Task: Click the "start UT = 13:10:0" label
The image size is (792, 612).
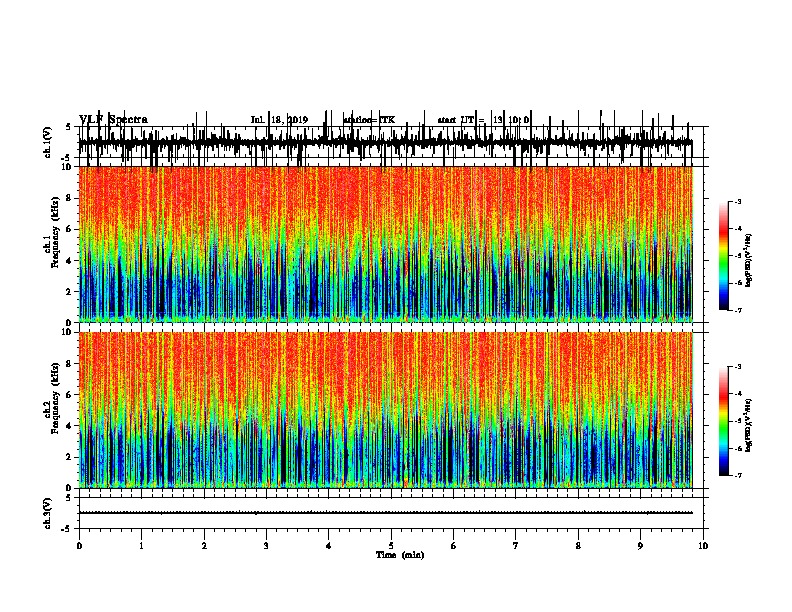Action: click(x=483, y=120)
